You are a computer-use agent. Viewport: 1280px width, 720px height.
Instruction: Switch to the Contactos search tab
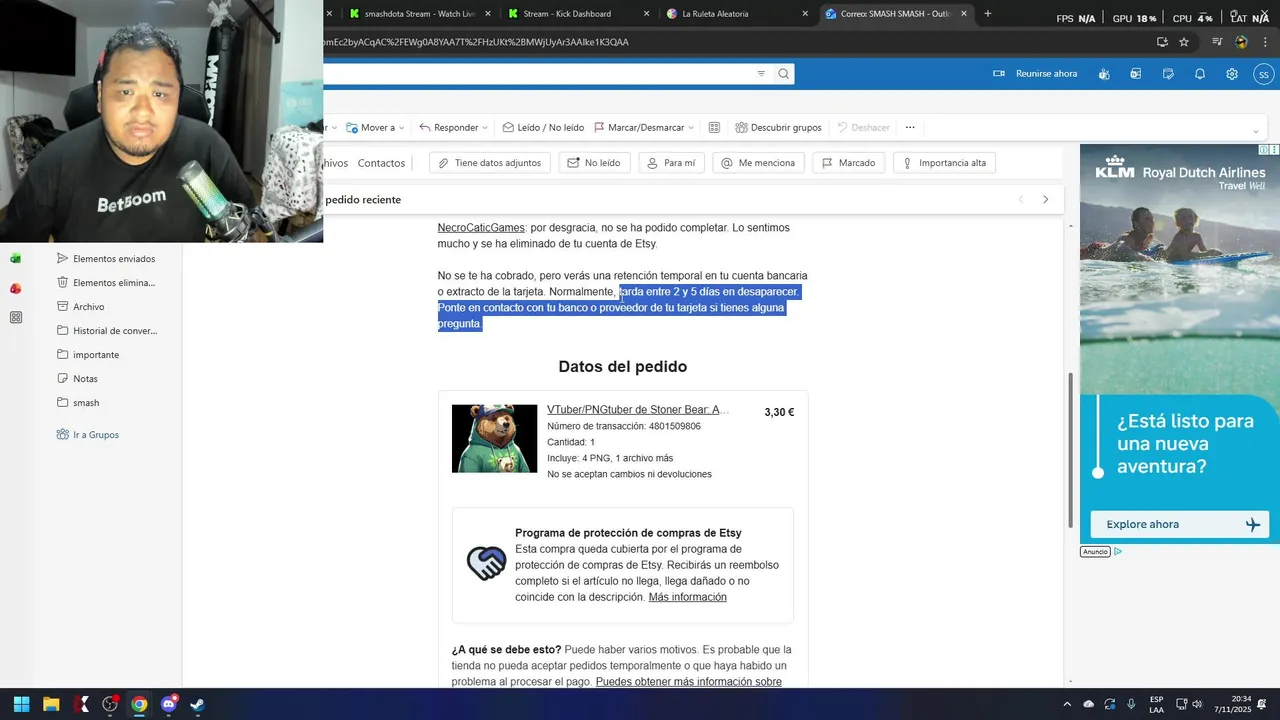tap(381, 163)
